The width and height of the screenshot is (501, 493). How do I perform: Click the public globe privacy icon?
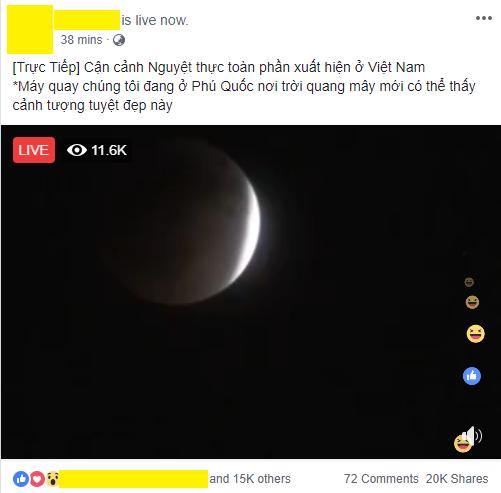(x=119, y=40)
